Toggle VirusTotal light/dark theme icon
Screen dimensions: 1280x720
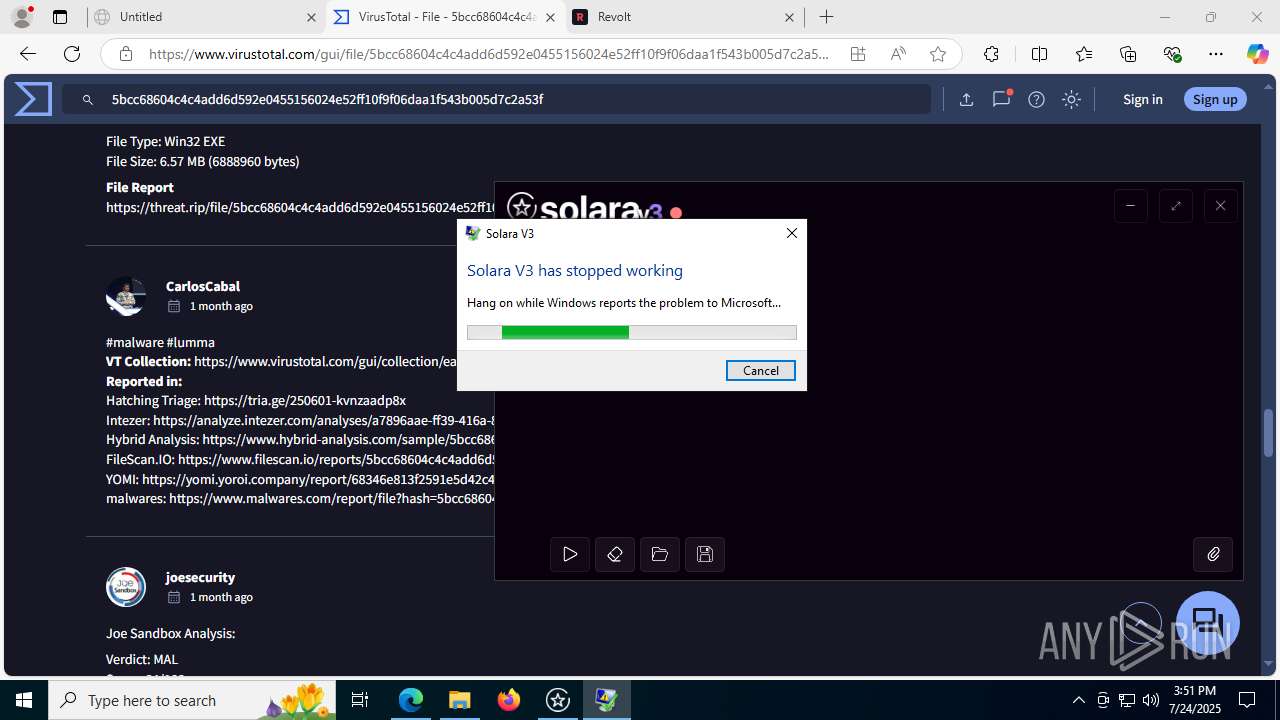[x=1072, y=99]
